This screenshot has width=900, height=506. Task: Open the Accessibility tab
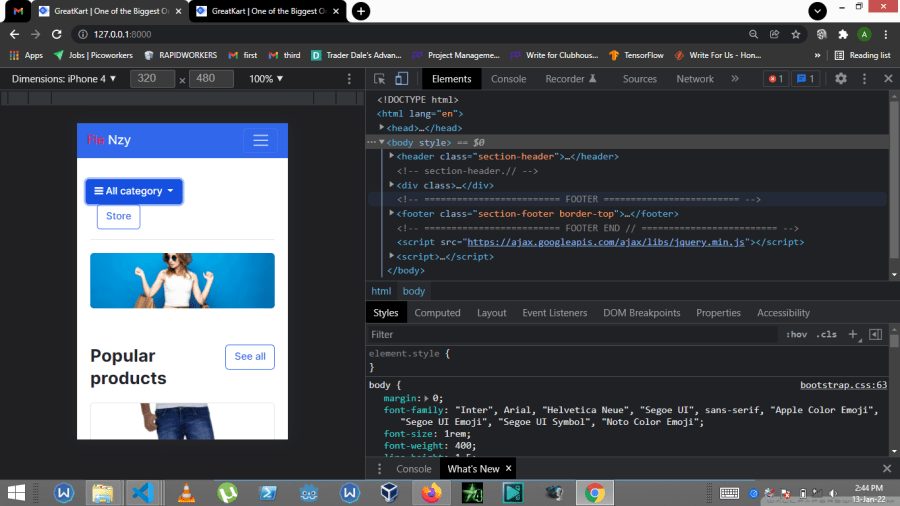[x=783, y=313]
